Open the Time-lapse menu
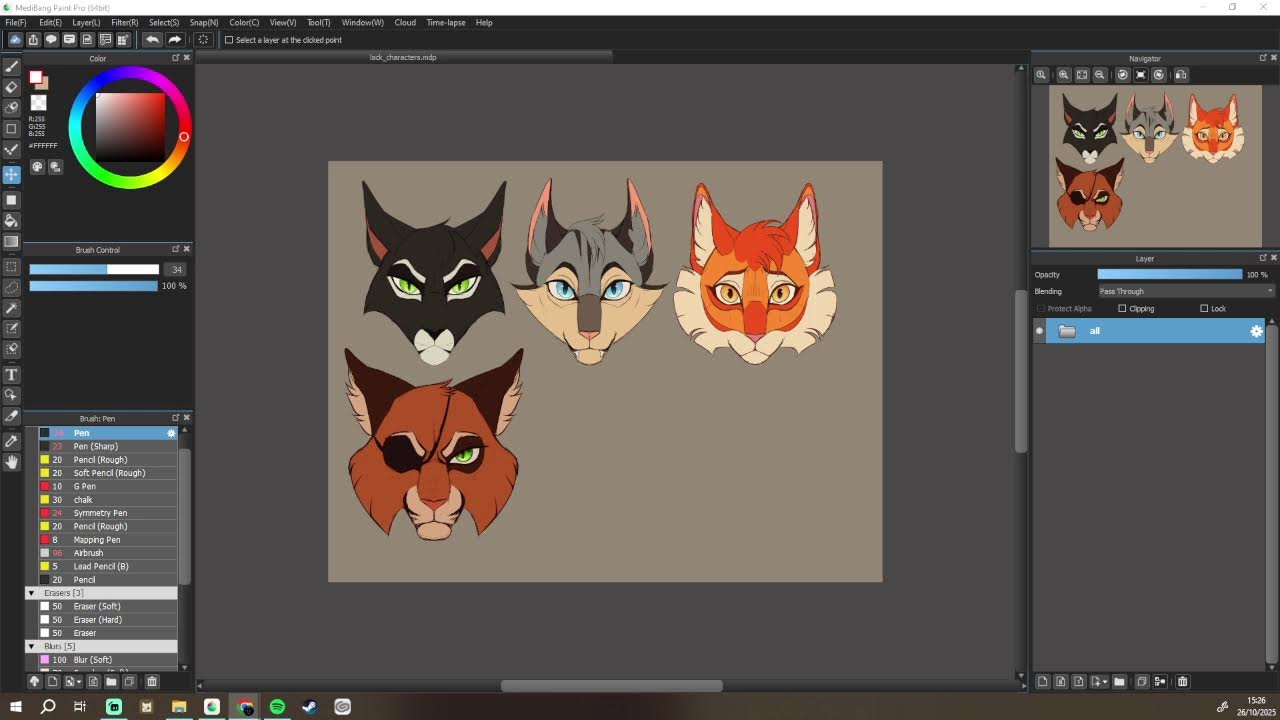The width and height of the screenshot is (1280, 720). (445, 22)
